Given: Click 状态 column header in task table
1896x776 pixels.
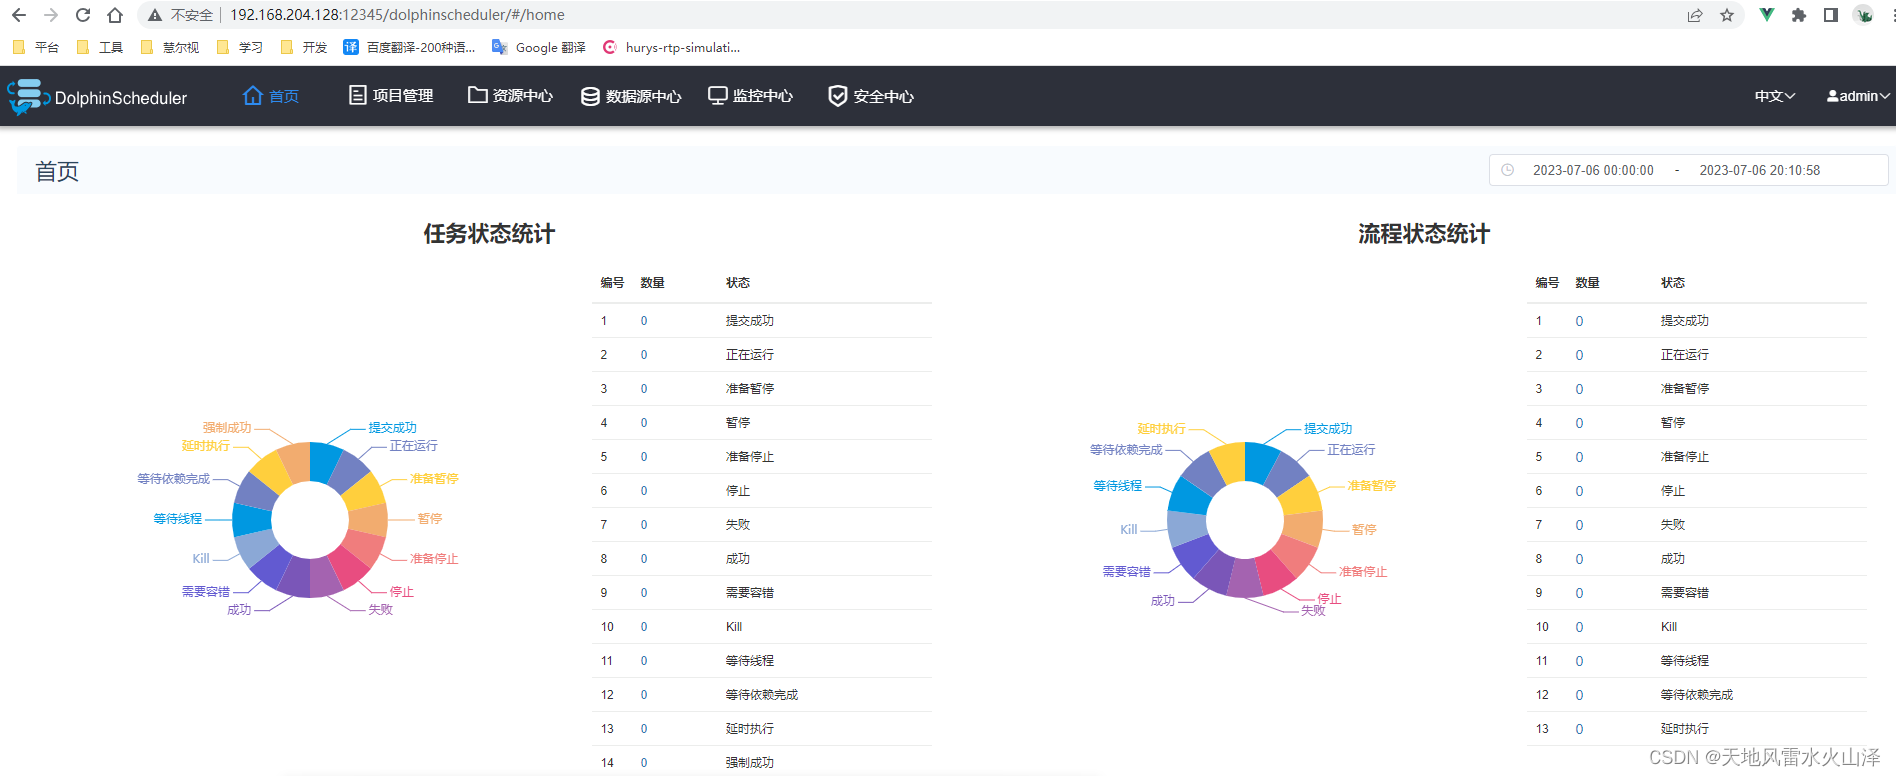Looking at the screenshot, I should 738,283.
